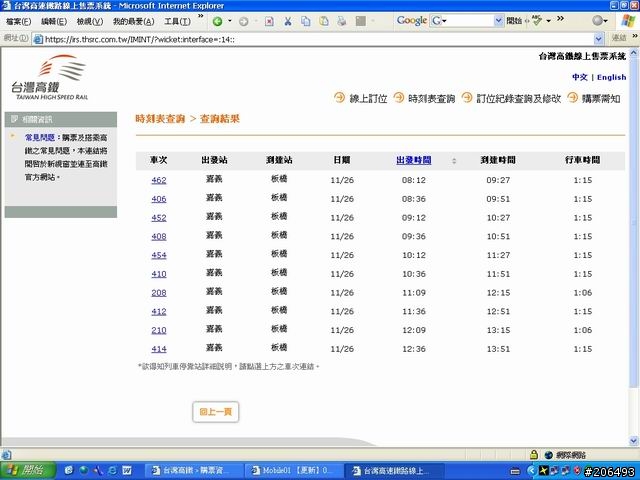The image size is (640, 480).
Task: Click the 連結 Links toolbar label
Action: click(619, 38)
